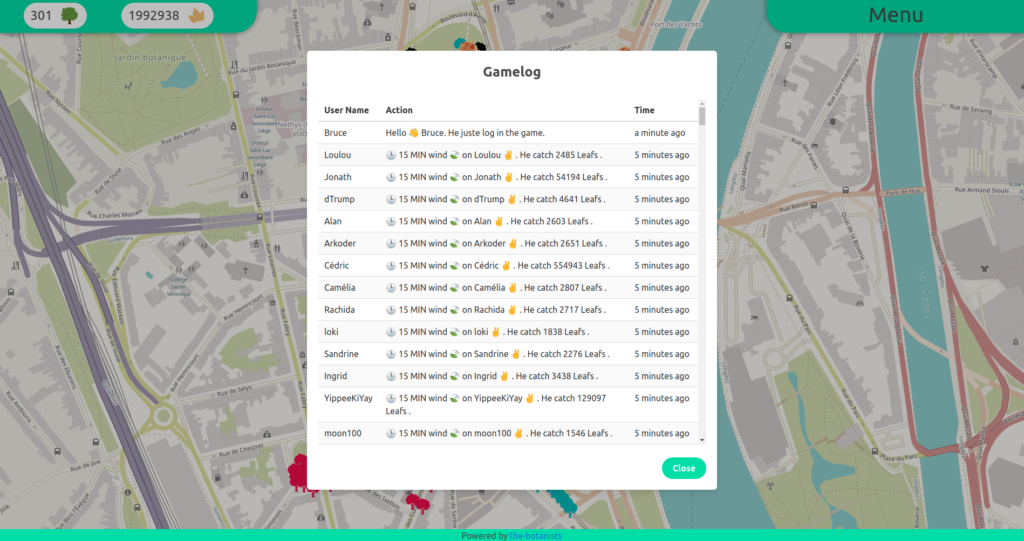
Task: Click the Time column header
Action: pyautogui.click(x=644, y=110)
